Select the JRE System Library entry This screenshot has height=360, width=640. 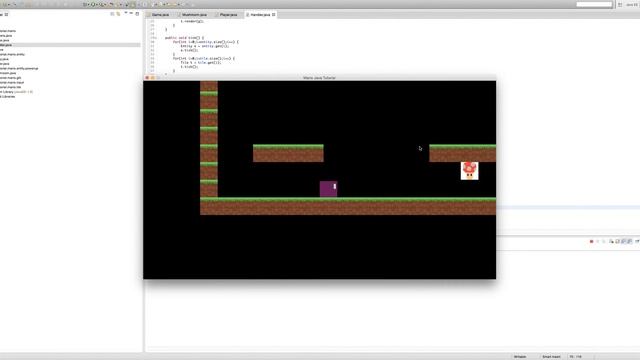click(16, 92)
